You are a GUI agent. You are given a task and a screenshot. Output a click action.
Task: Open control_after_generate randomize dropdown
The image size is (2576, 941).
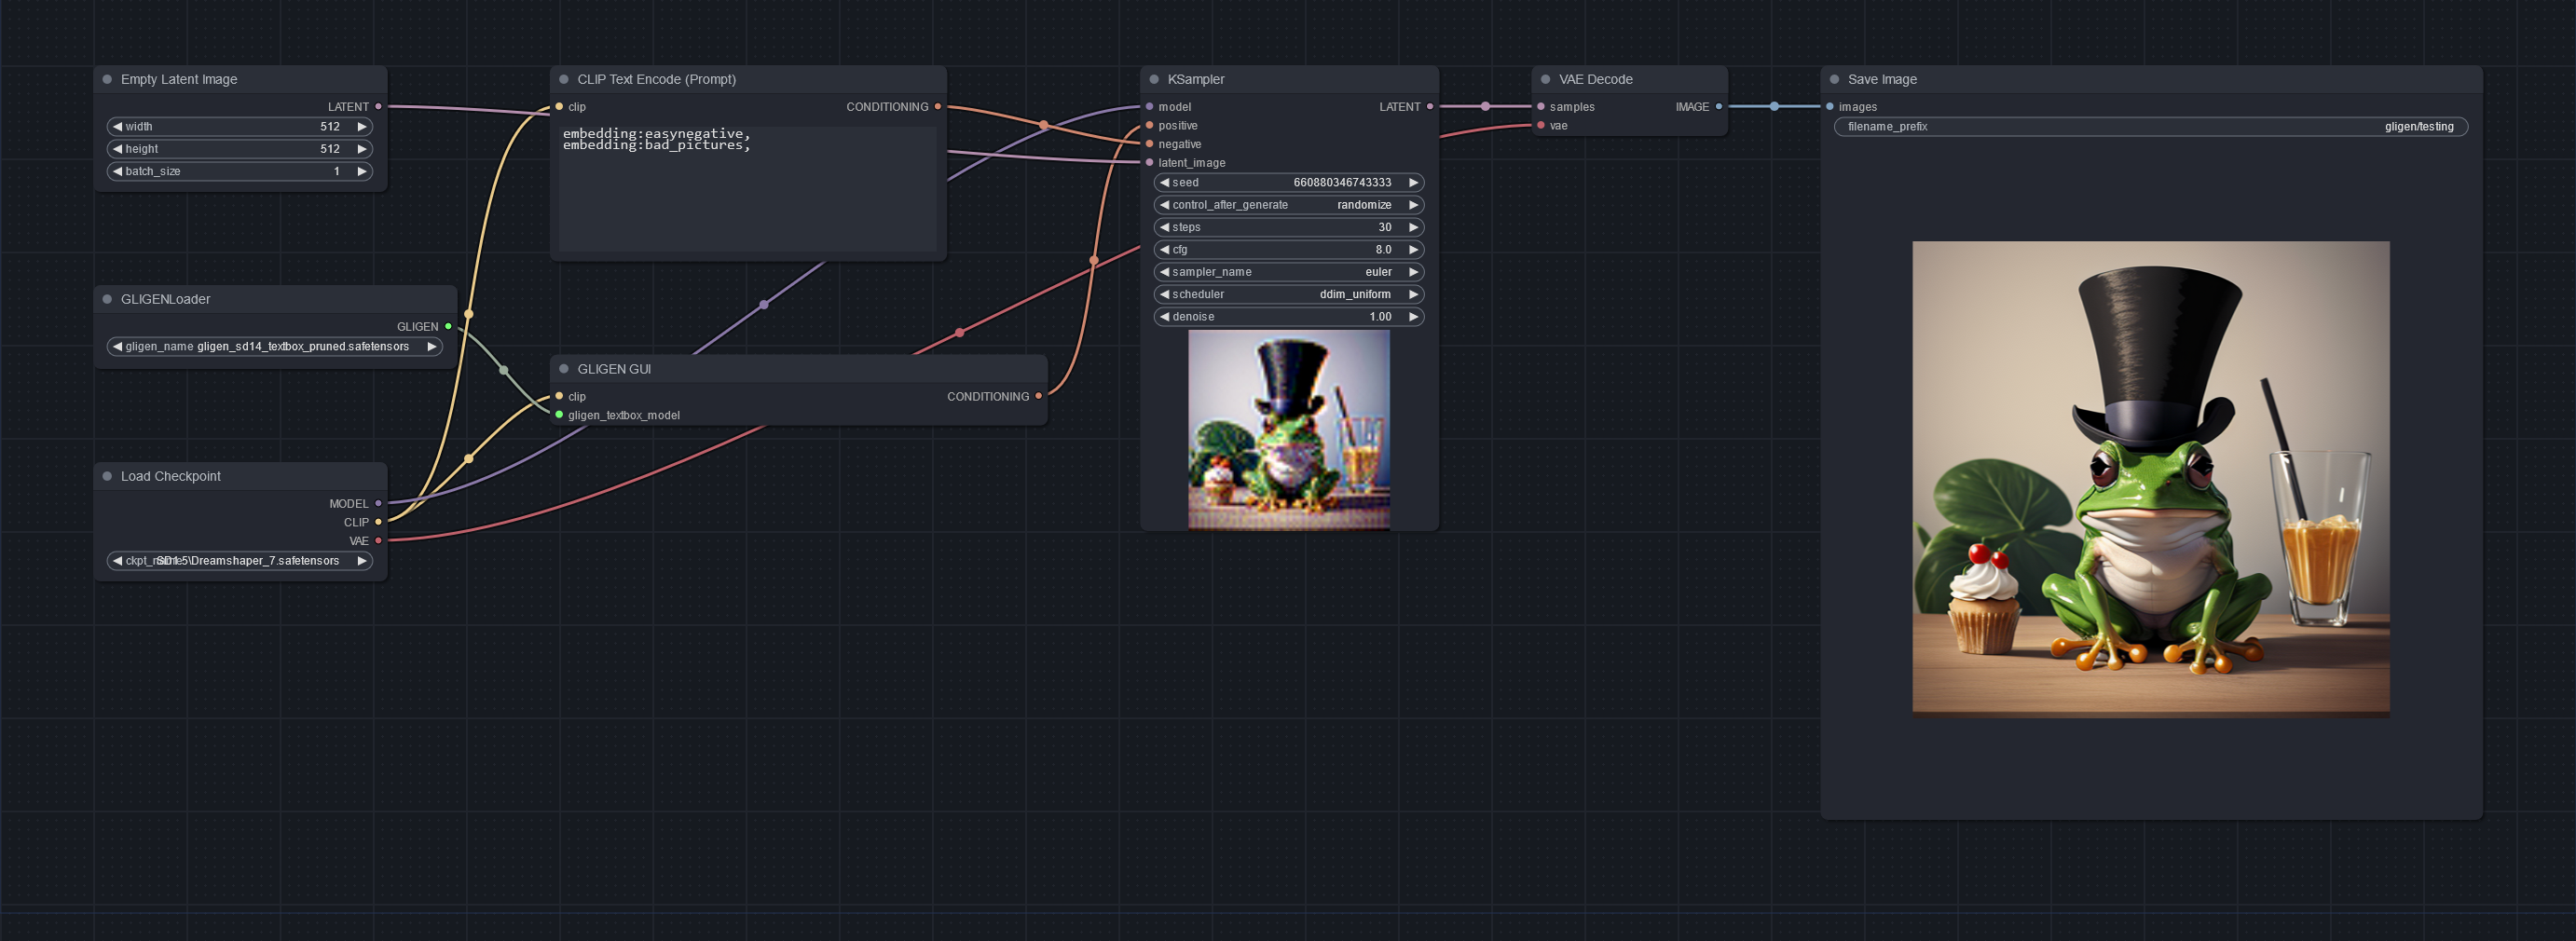tap(1289, 205)
